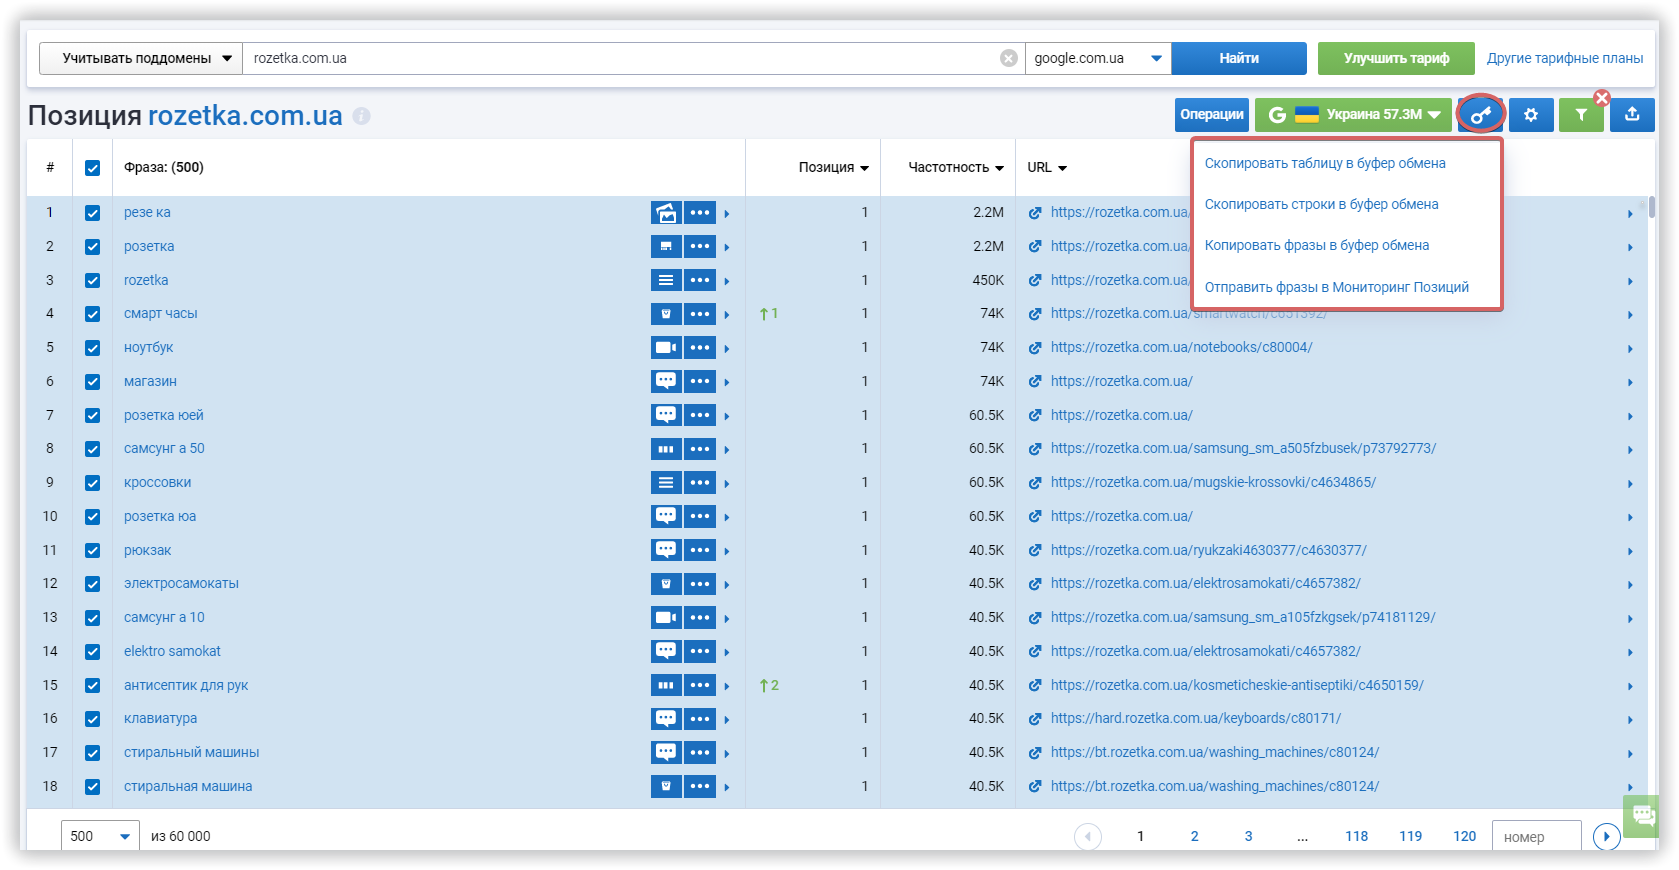Open rozetka.com.ua title link

point(245,116)
